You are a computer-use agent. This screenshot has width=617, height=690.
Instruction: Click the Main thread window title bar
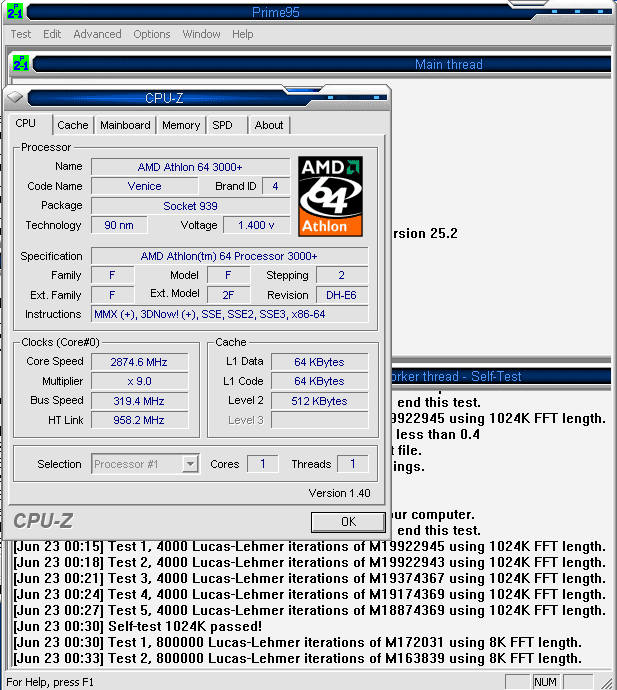click(x=322, y=64)
